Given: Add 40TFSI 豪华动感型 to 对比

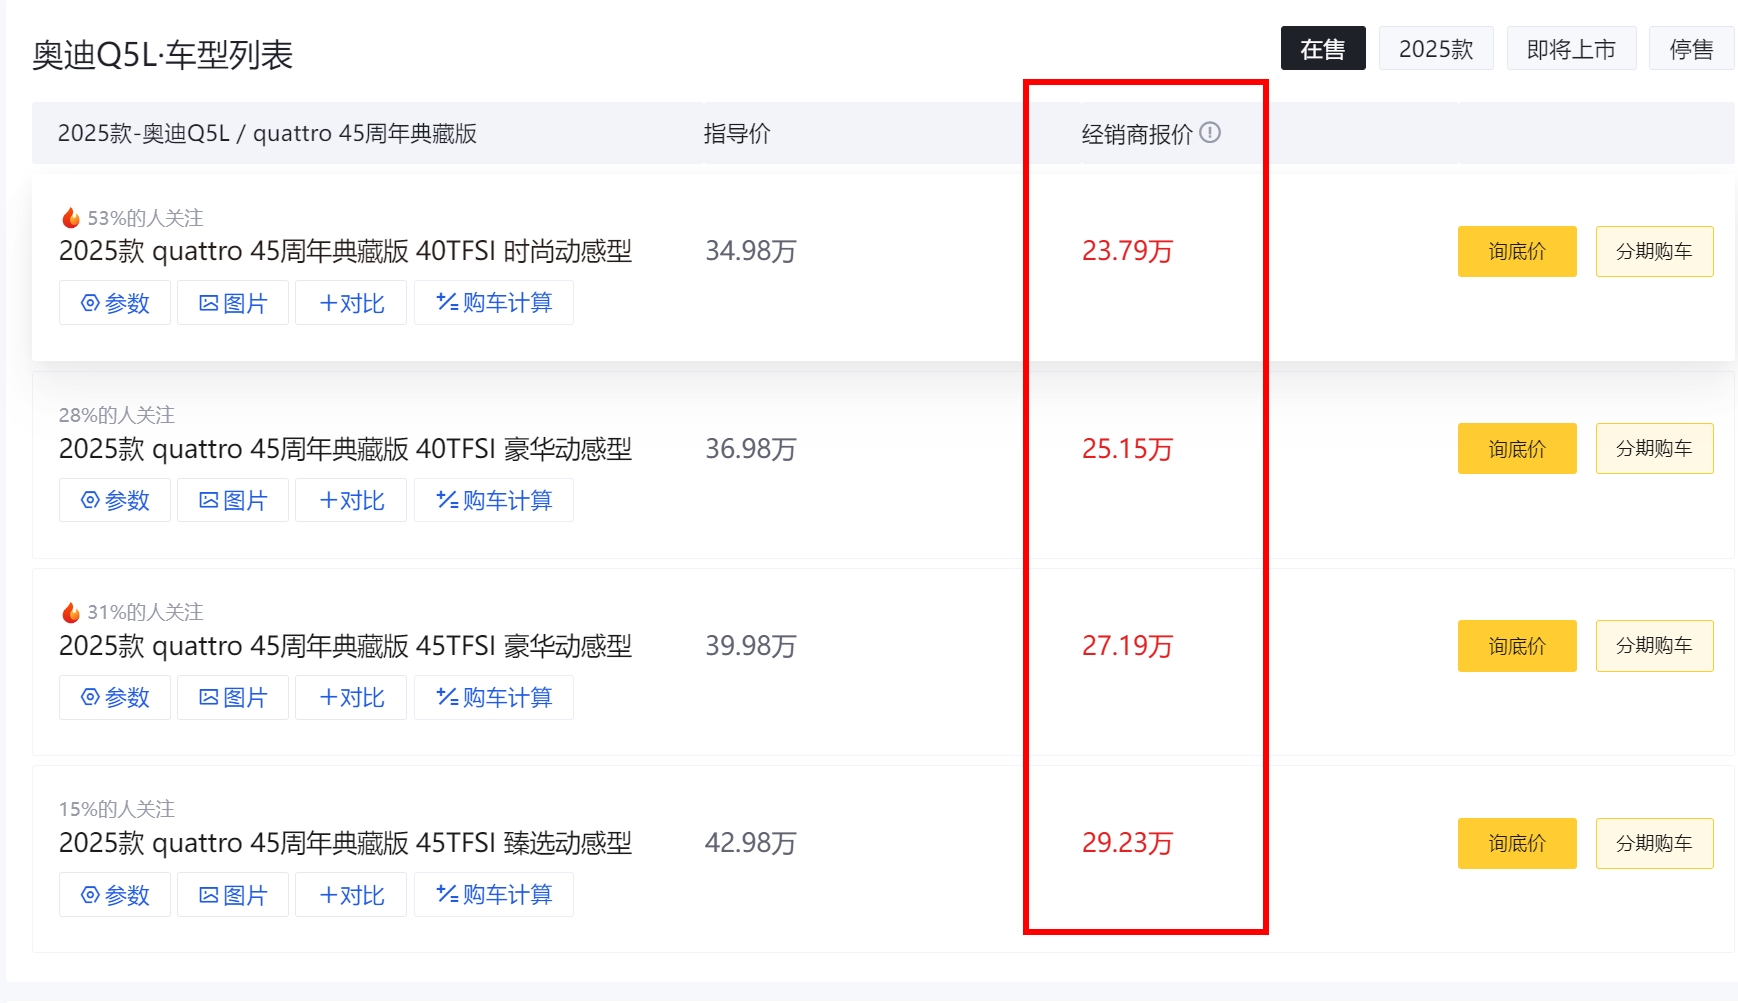Looking at the screenshot, I should (x=351, y=500).
